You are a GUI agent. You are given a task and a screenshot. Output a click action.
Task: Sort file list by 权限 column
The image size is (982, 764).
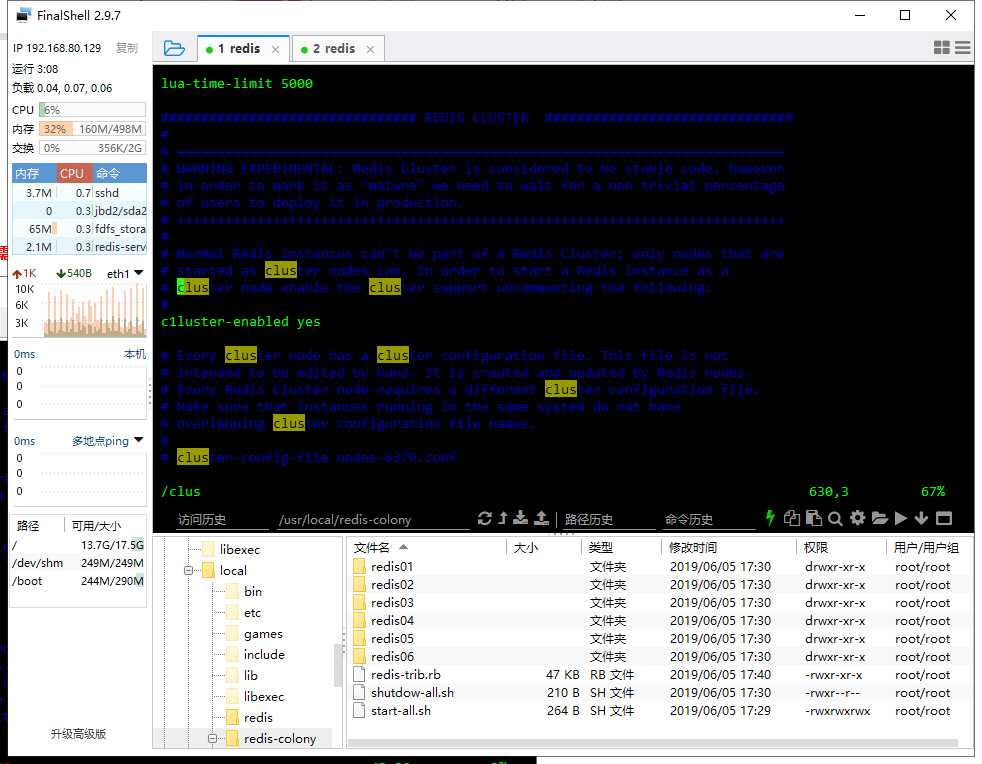pos(840,547)
